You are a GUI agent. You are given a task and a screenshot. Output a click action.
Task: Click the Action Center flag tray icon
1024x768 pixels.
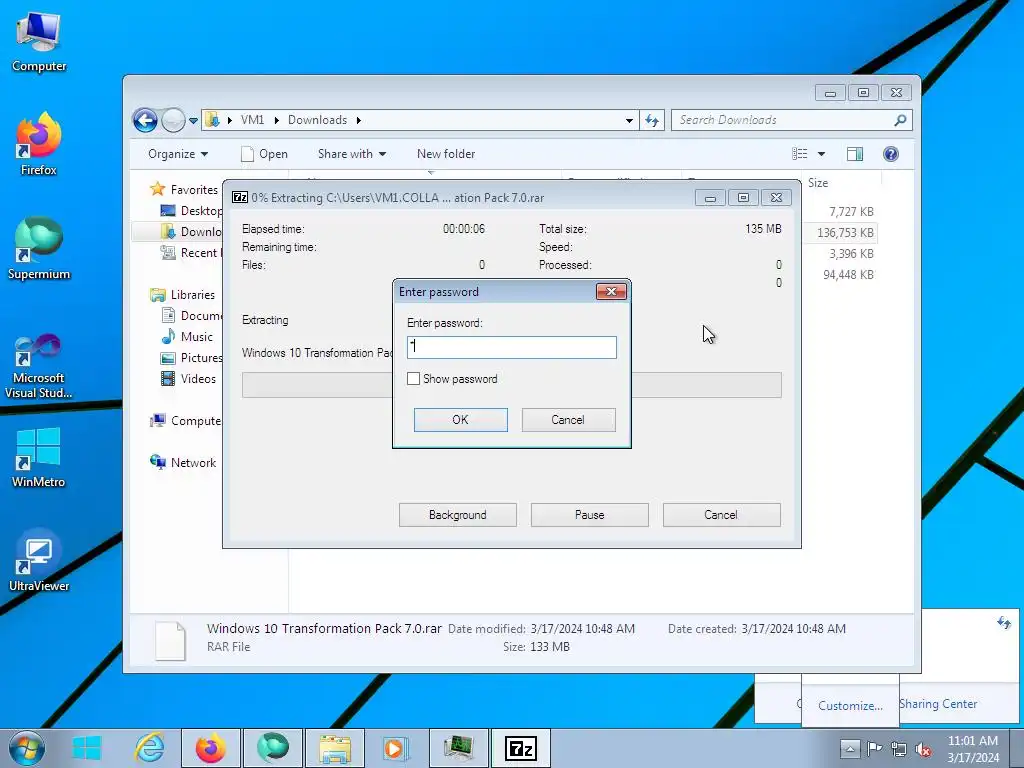(x=874, y=748)
